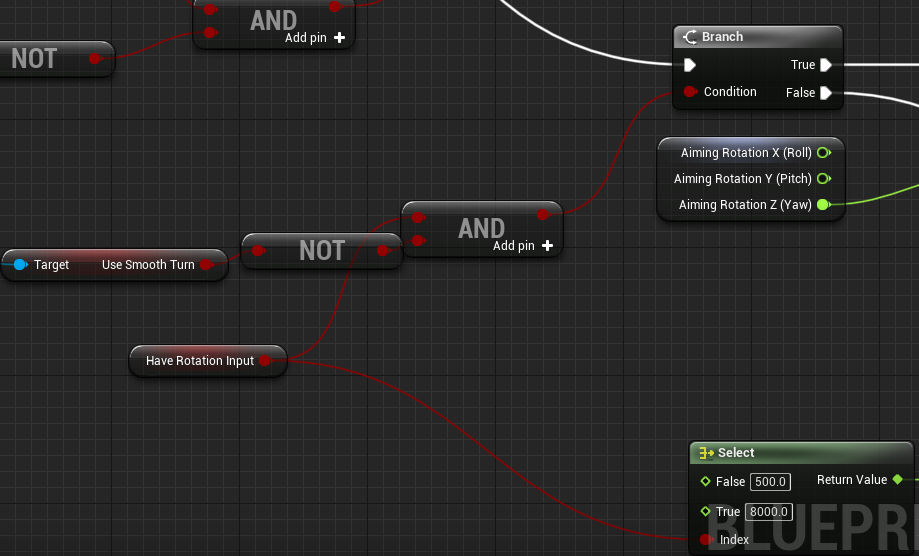
Task: Click the Select node False value field
Action: coord(771,482)
